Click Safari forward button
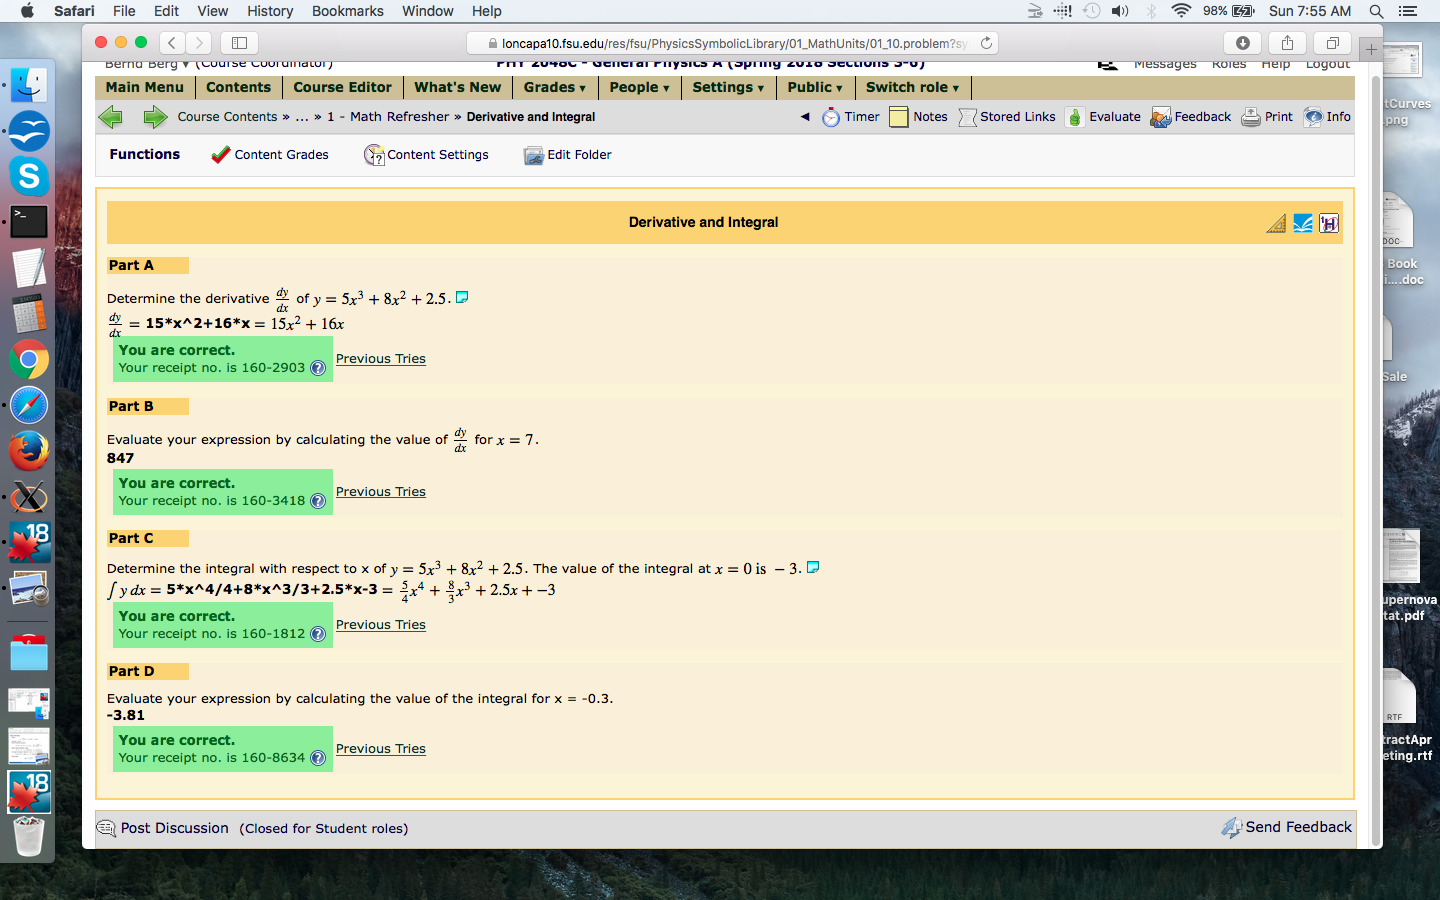 [x=199, y=43]
